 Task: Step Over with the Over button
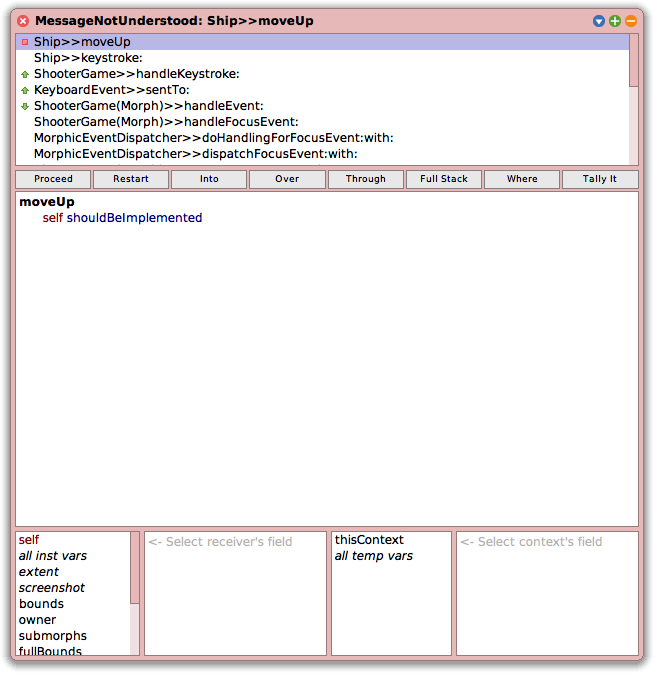tap(287, 179)
